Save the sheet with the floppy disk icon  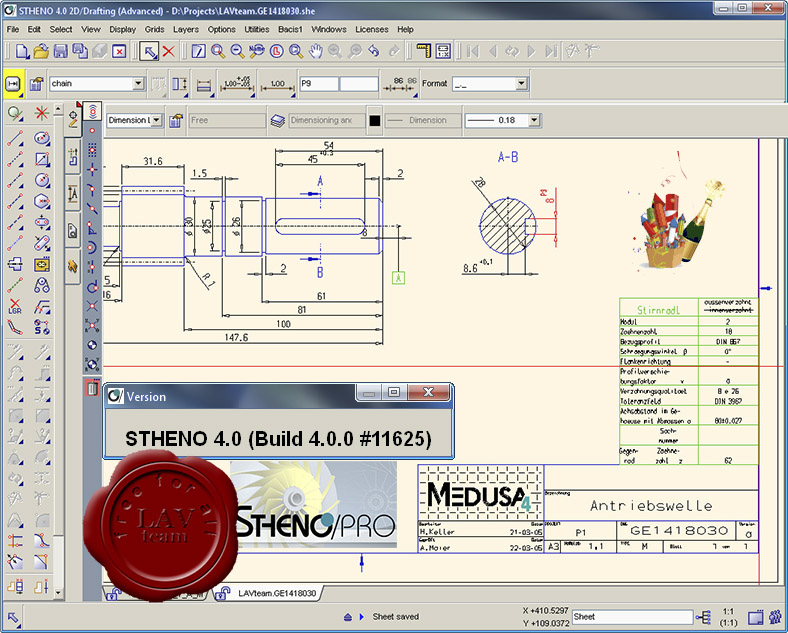60,51
